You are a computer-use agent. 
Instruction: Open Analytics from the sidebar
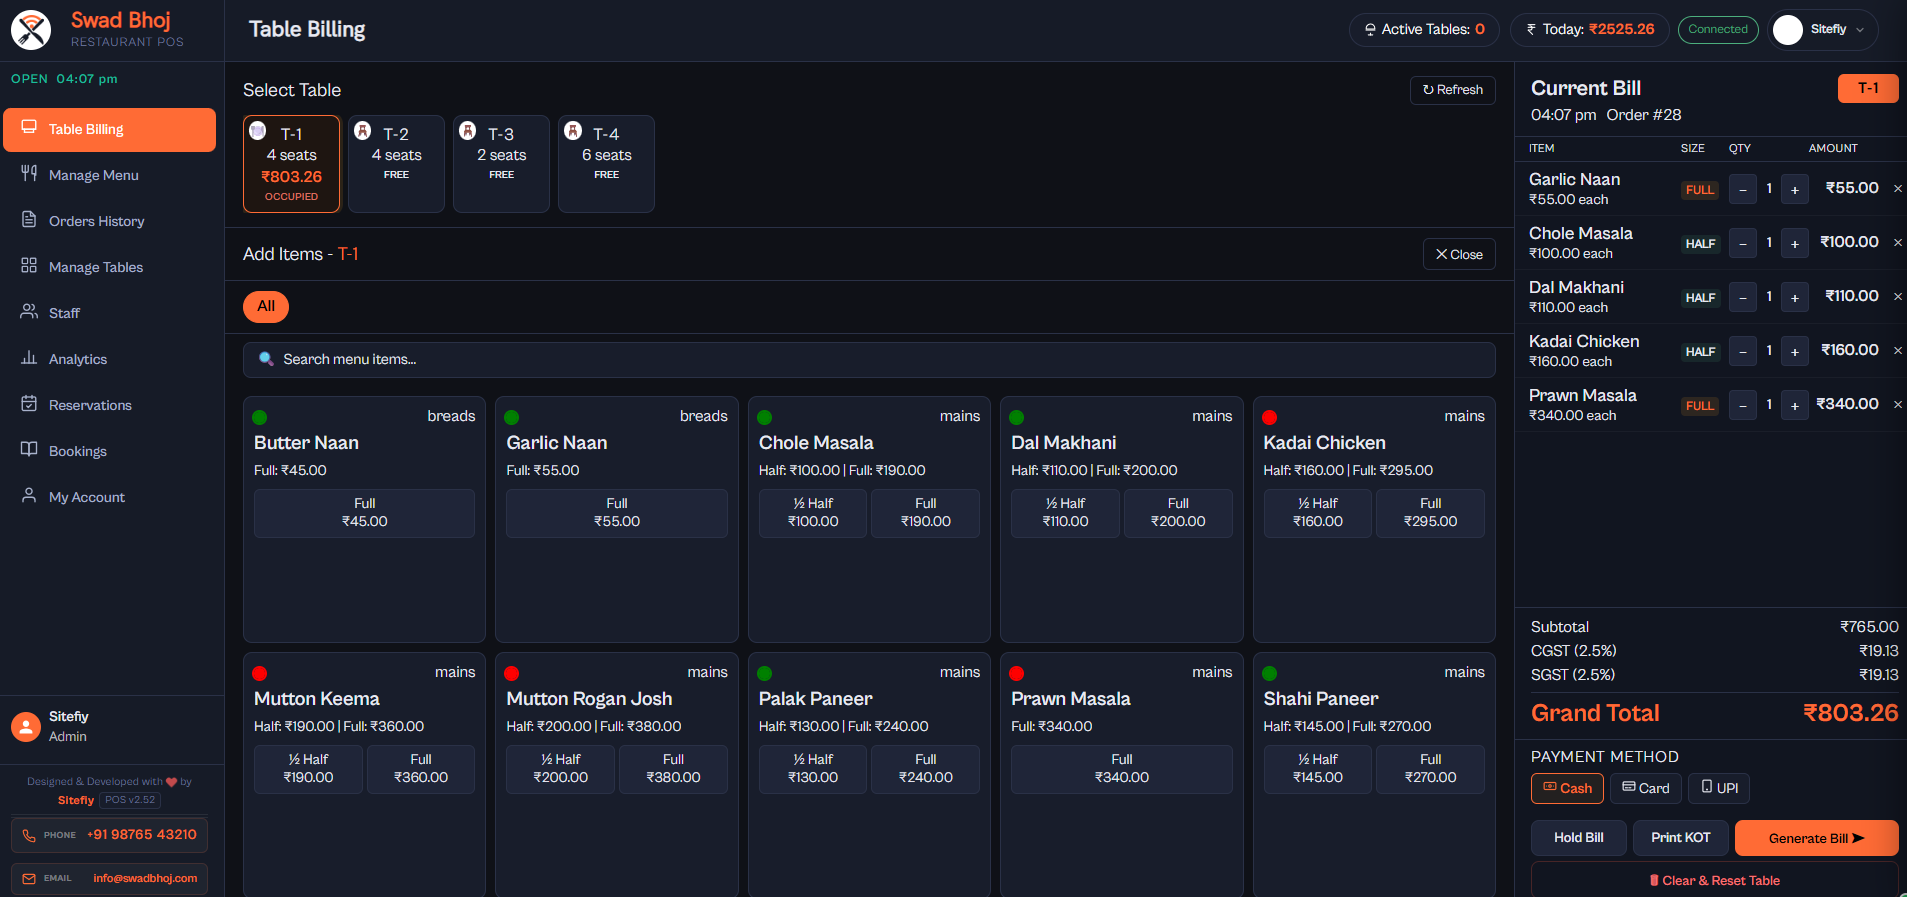pyautogui.click(x=77, y=359)
